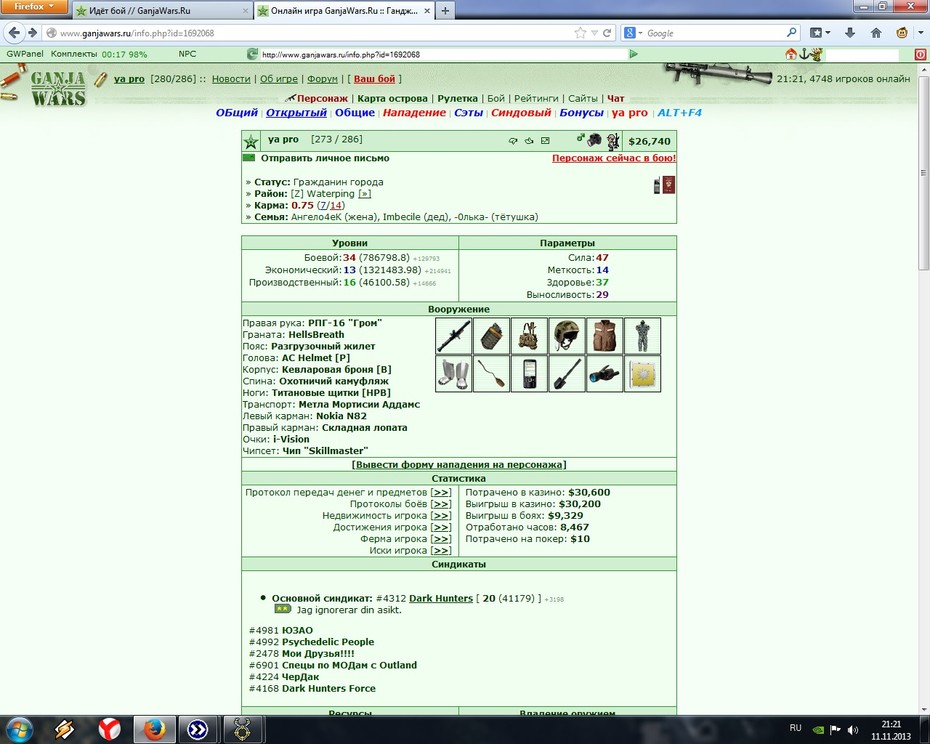Click the green go arrow in GWPanel
The height and width of the screenshot is (744, 930).
[633, 54]
